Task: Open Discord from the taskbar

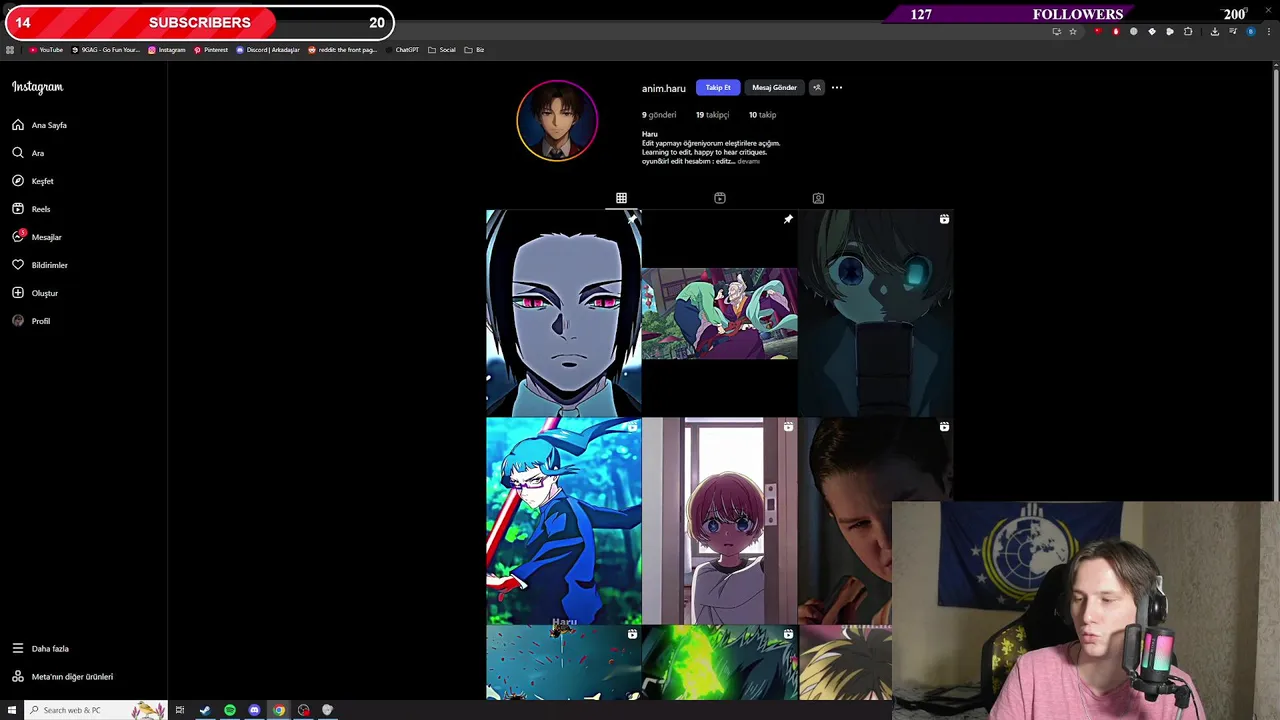Action: click(x=254, y=710)
